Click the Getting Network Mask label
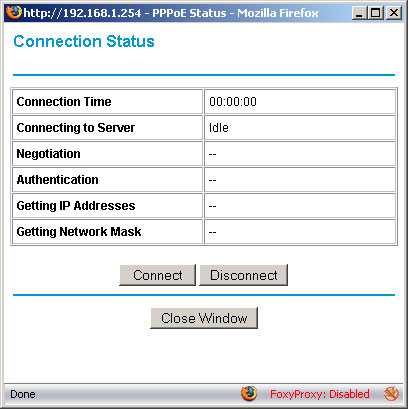408x409 pixels. pos(79,232)
